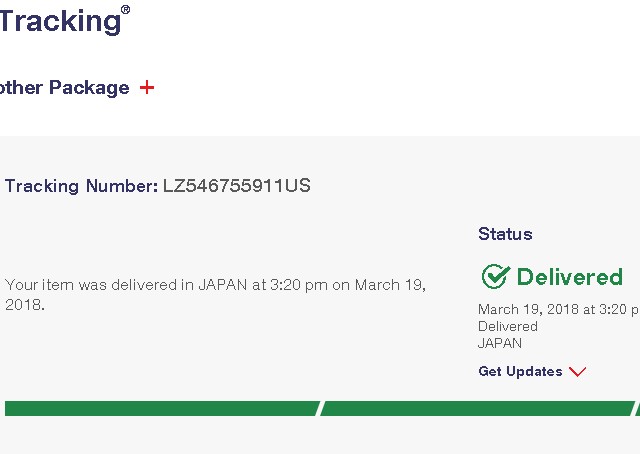Image resolution: width=640 pixels, height=454 pixels.
Task: Click third progress segment at right edge
Action: [x=638, y=408]
